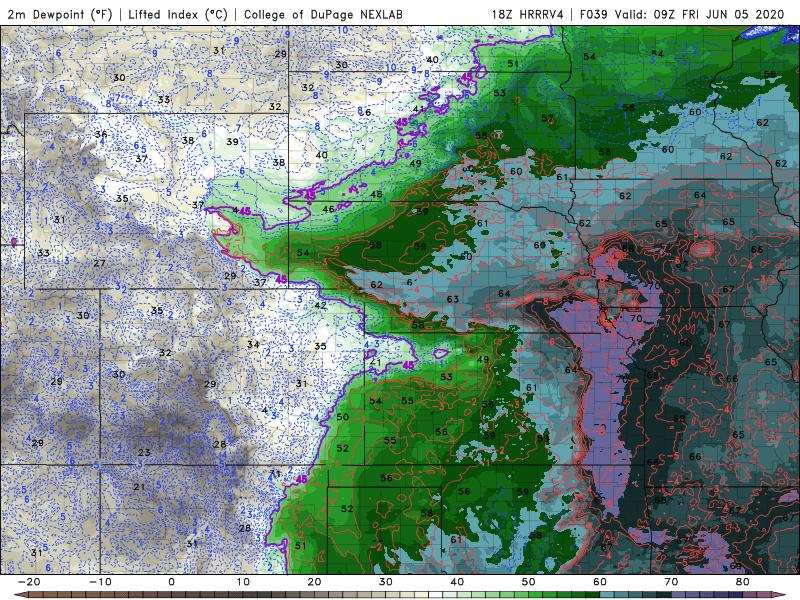Click the '0' color scale label
Screen dimensions: 800x600
(x=171, y=582)
